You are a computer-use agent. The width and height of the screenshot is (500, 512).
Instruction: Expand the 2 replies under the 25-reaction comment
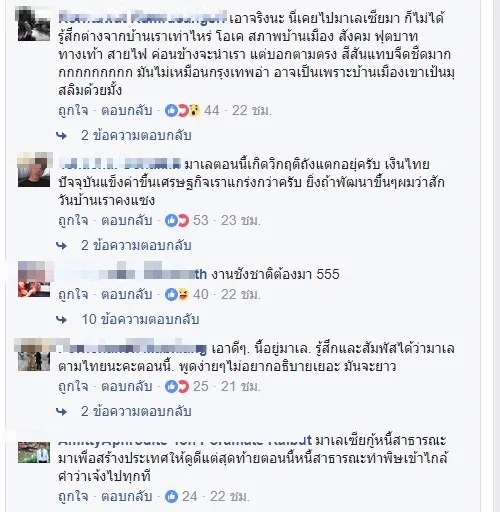(x=136, y=411)
